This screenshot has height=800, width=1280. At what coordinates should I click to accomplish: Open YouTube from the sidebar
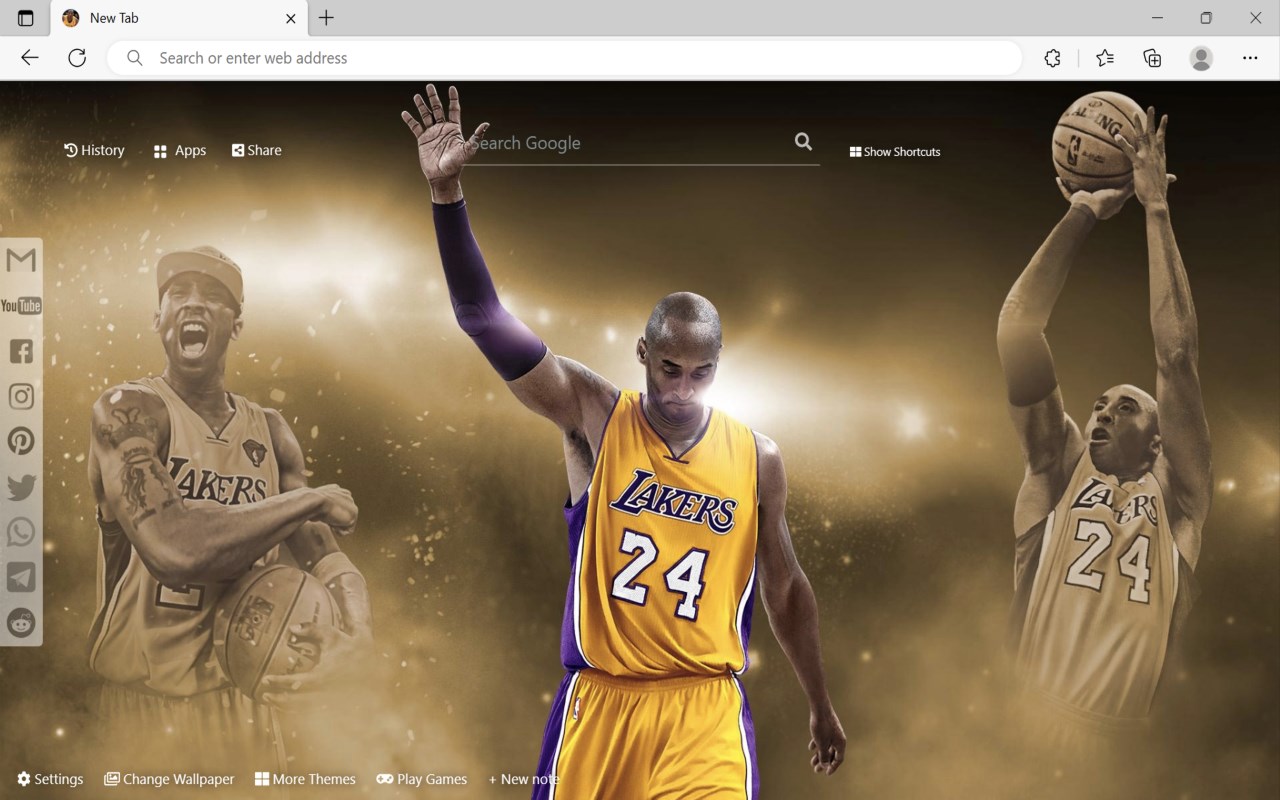21,305
